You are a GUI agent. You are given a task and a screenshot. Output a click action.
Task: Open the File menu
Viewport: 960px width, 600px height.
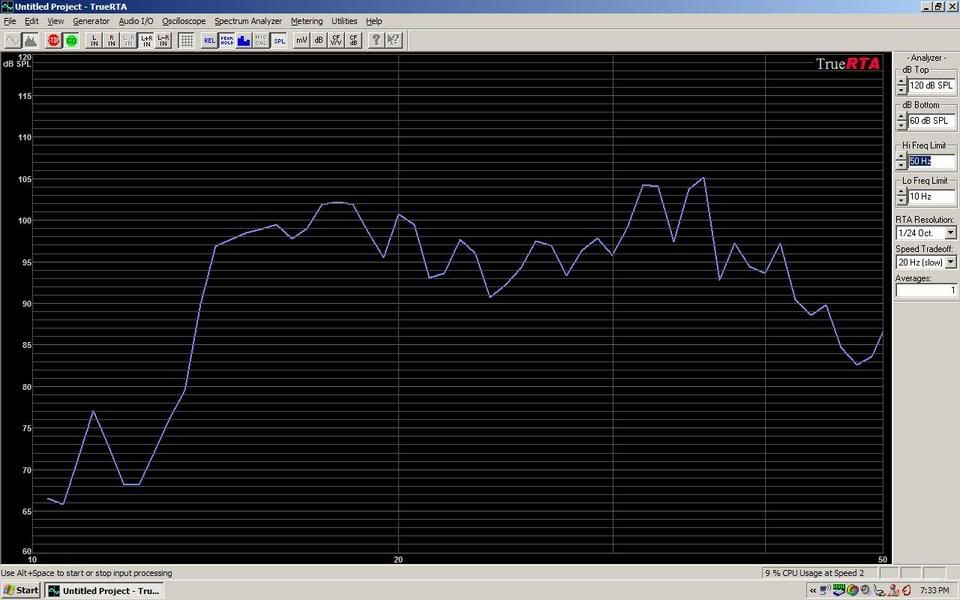(10, 21)
